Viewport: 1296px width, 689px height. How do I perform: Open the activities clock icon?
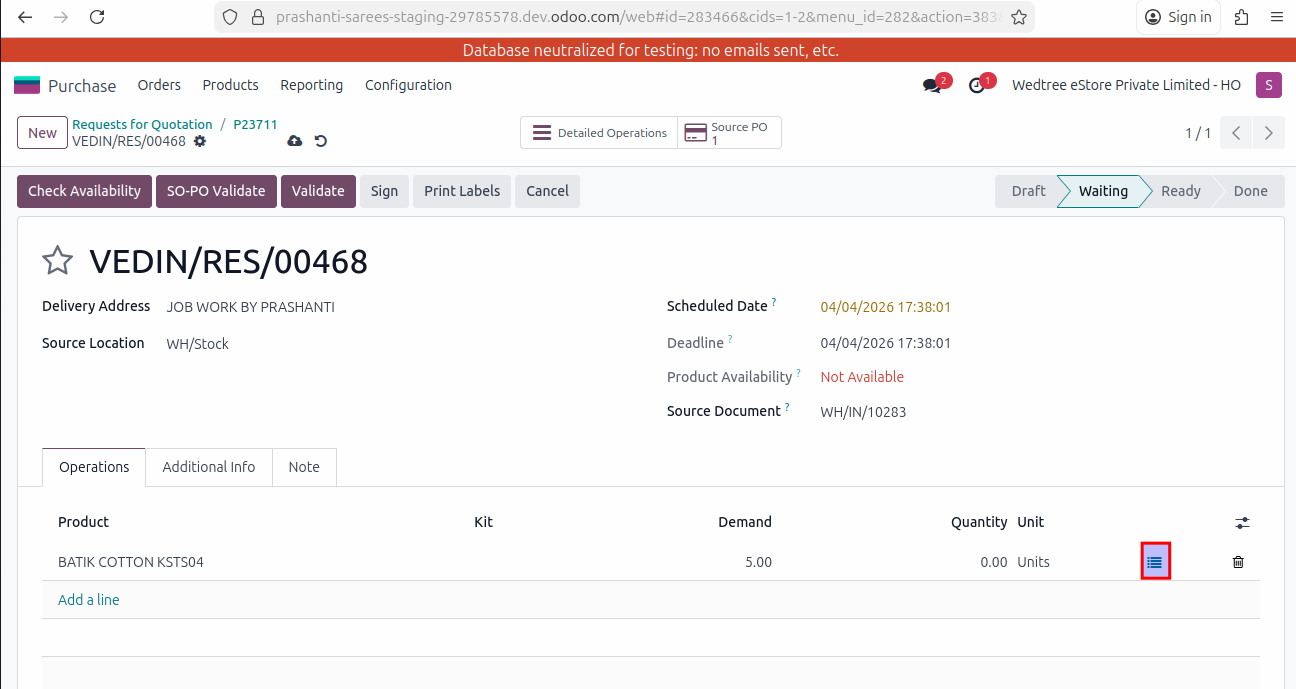(x=978, y=85)
